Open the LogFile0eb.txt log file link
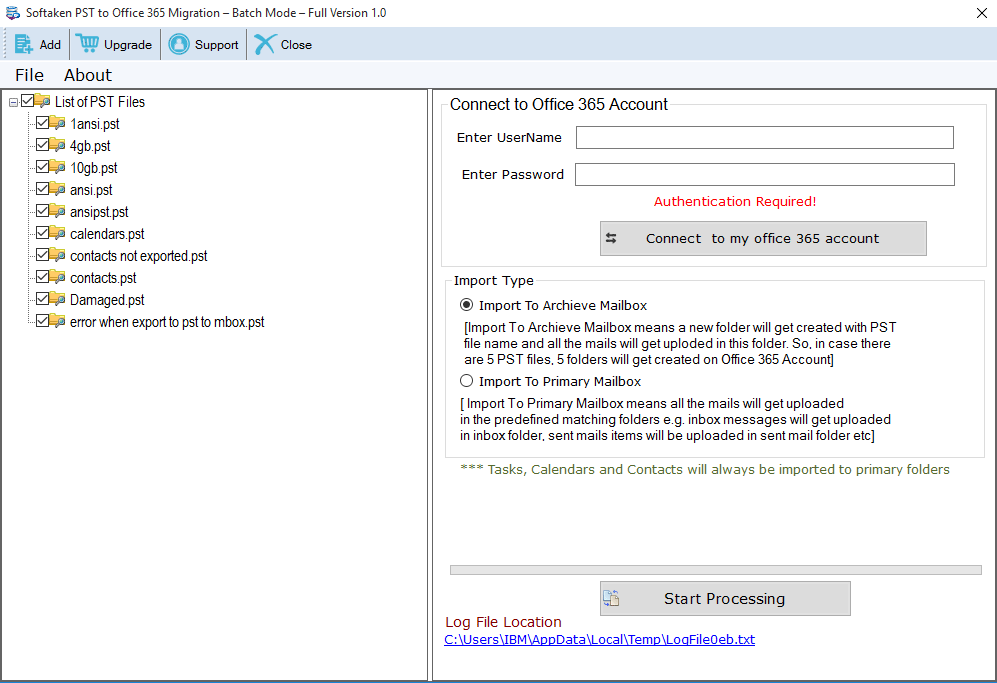 click(599, 639)
